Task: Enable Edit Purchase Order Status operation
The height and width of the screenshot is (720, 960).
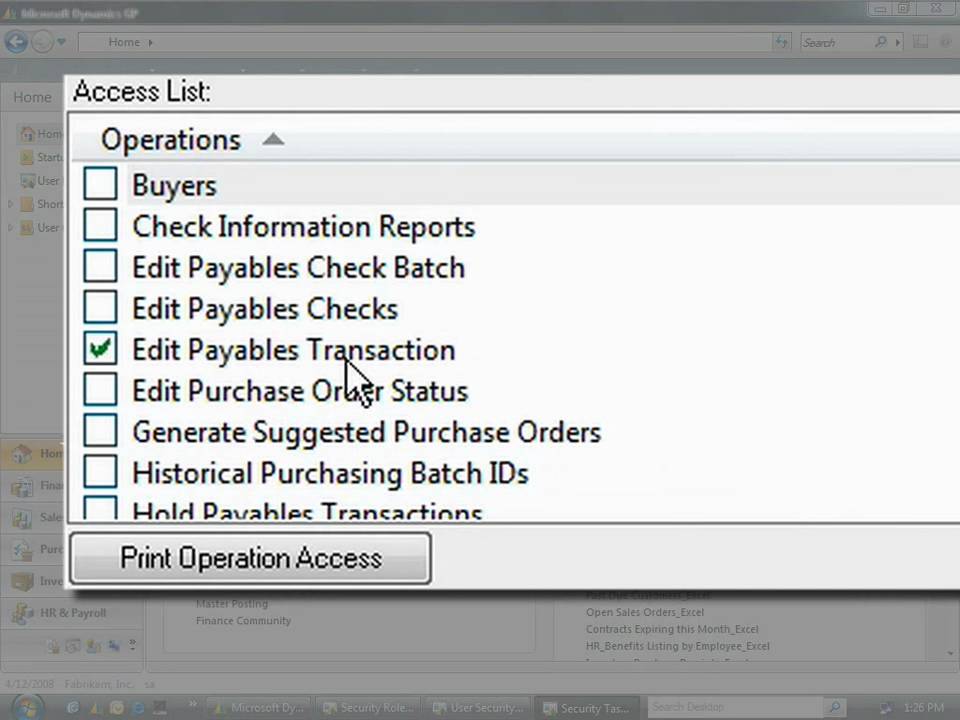Action: coord(100,389)
